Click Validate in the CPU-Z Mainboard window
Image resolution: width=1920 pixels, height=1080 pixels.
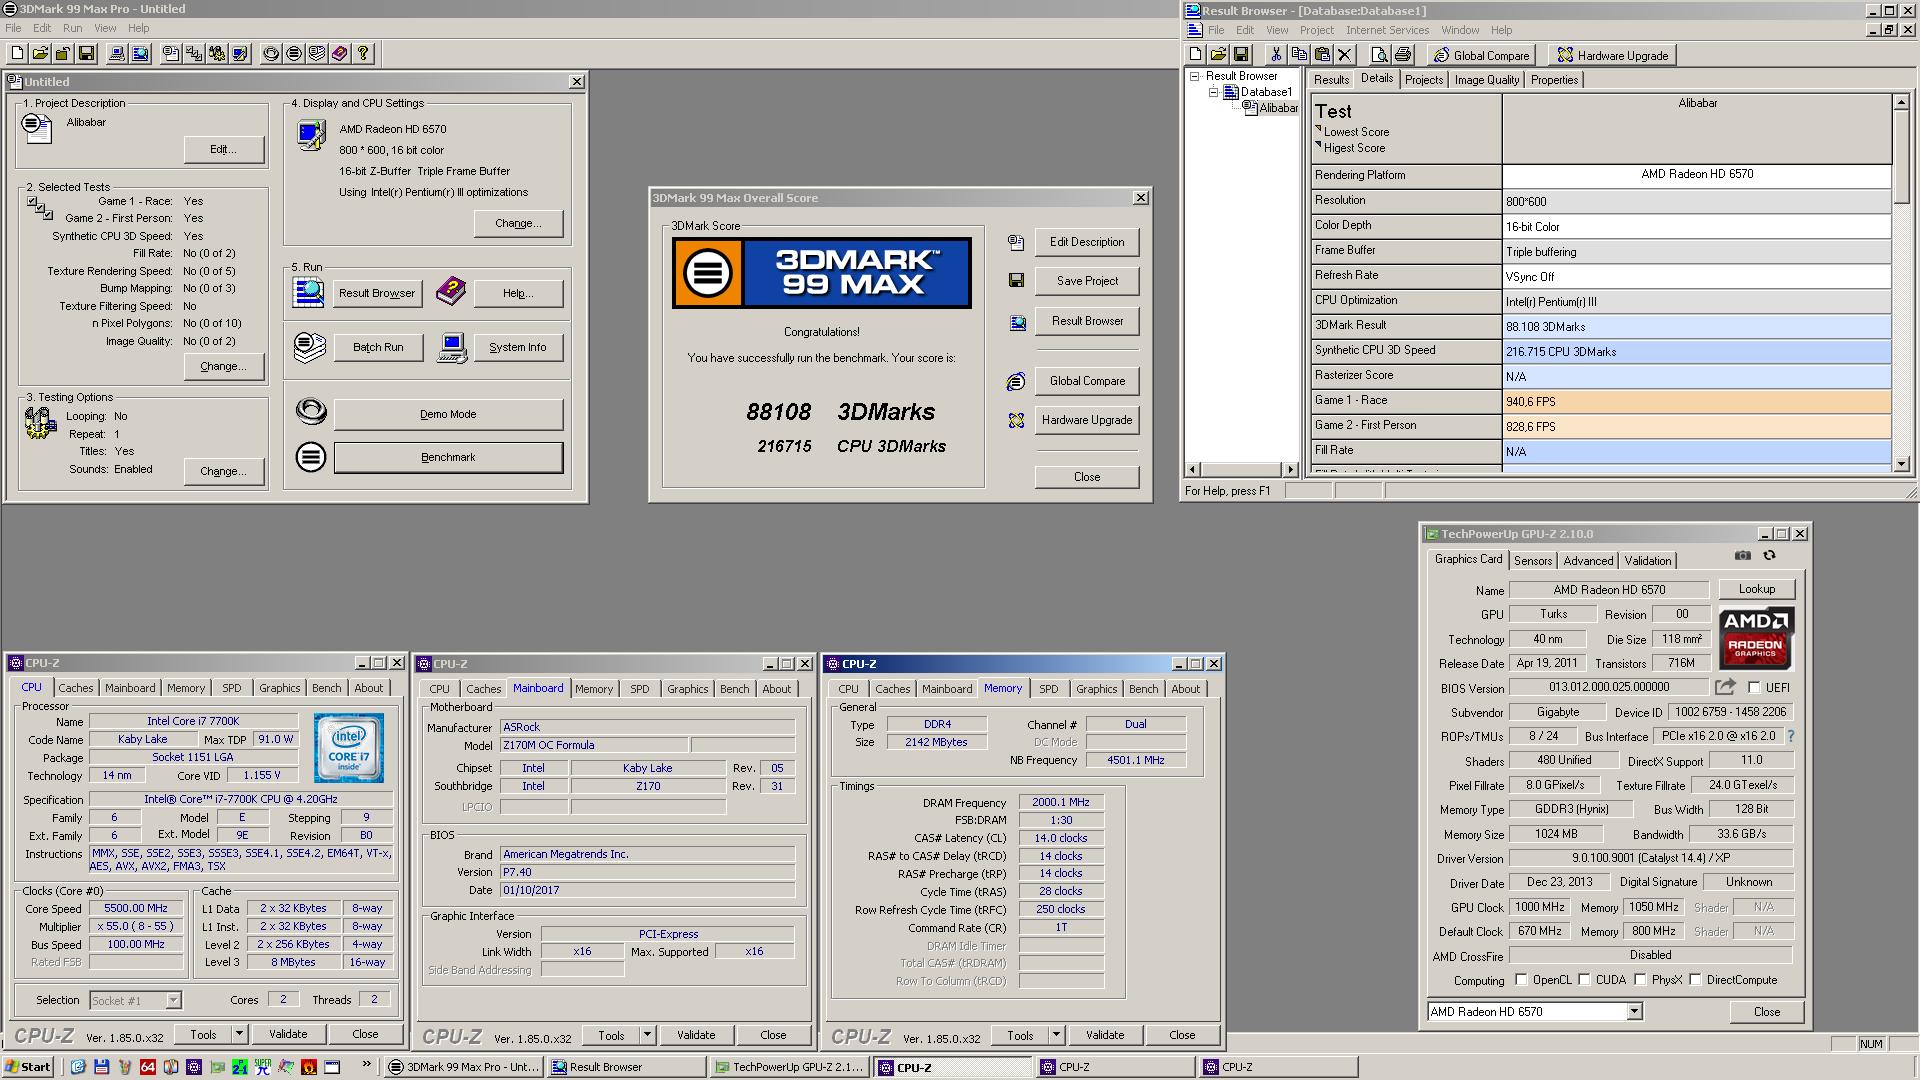click(x=696, y=1035)
